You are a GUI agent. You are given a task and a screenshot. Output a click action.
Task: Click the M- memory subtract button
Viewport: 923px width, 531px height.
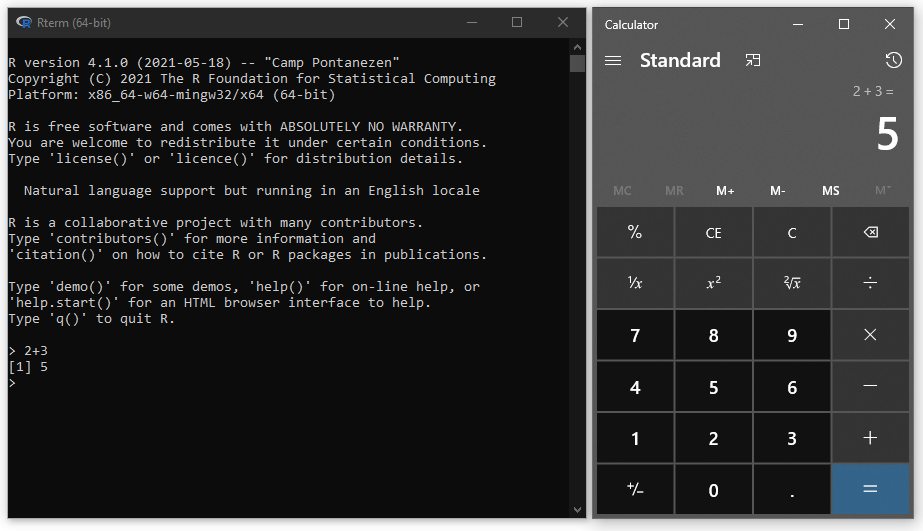[778, 191]
